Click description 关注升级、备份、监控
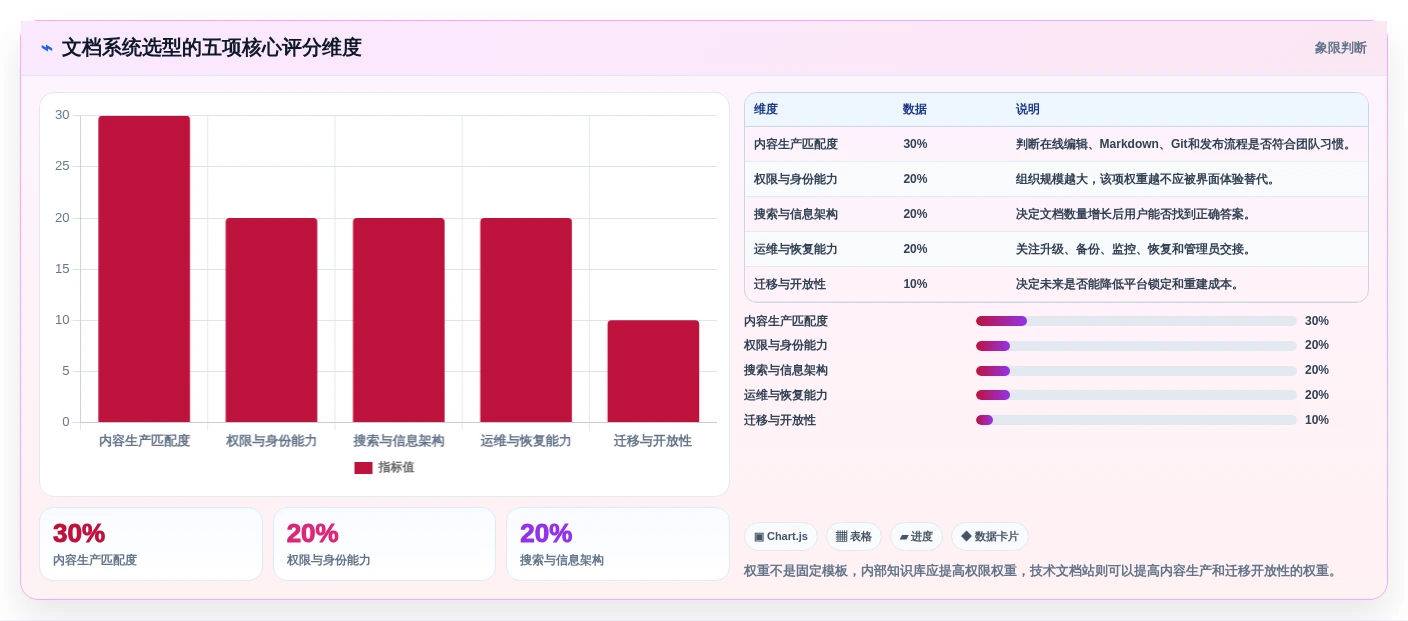 point(1134,249)
